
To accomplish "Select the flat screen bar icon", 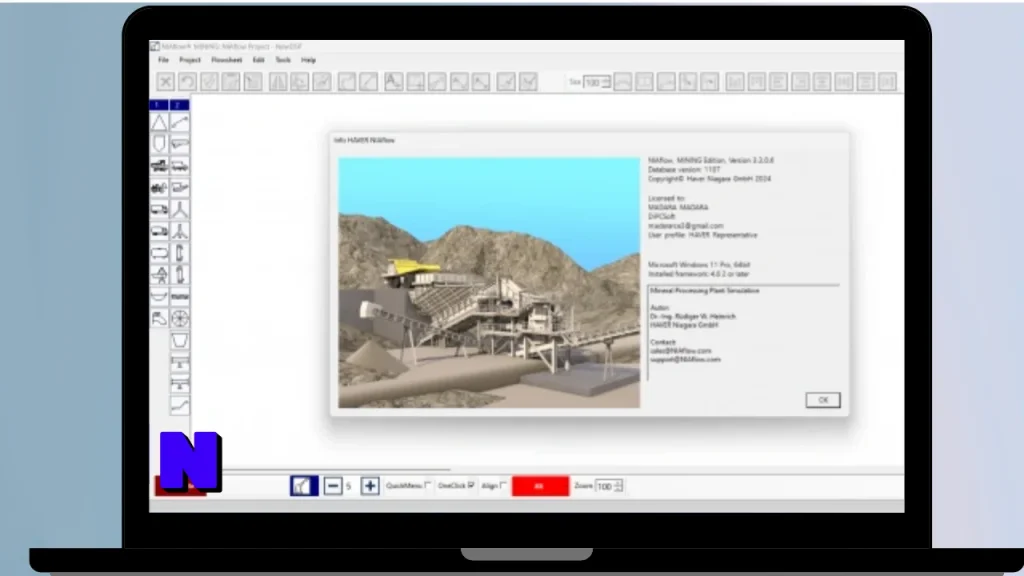I will 180,296.
